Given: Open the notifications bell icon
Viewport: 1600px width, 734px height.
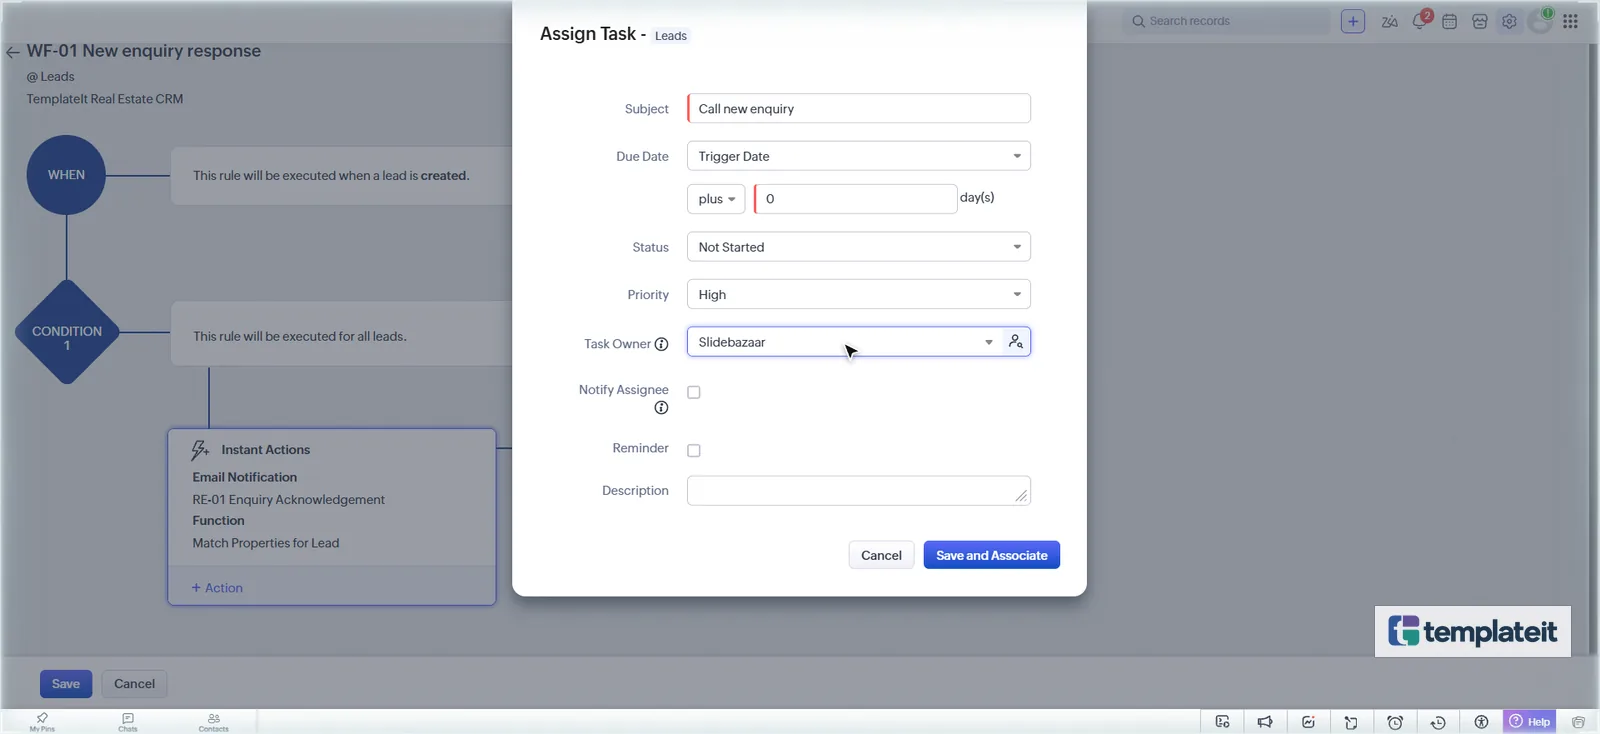Looking at the screenshot, I should pos(1420,21).
